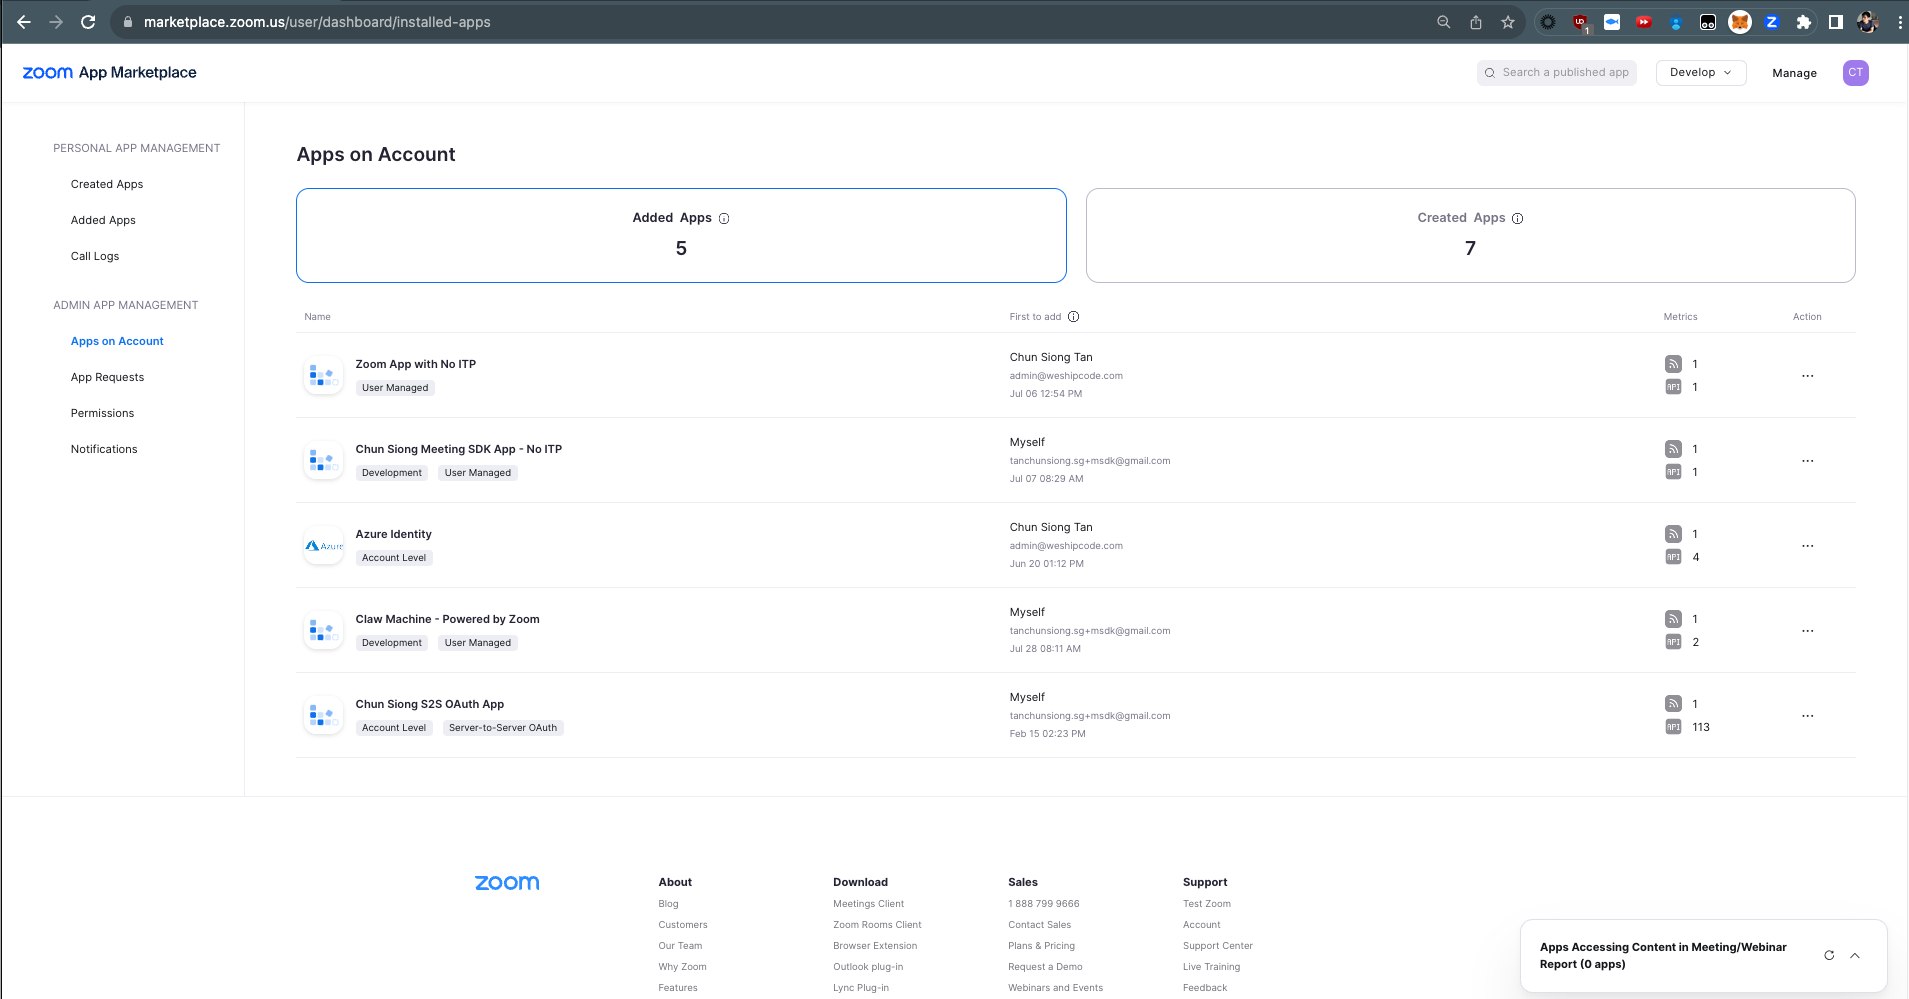Click the Browser Extension footer link
1909x999 pixels.
[875, 946]
